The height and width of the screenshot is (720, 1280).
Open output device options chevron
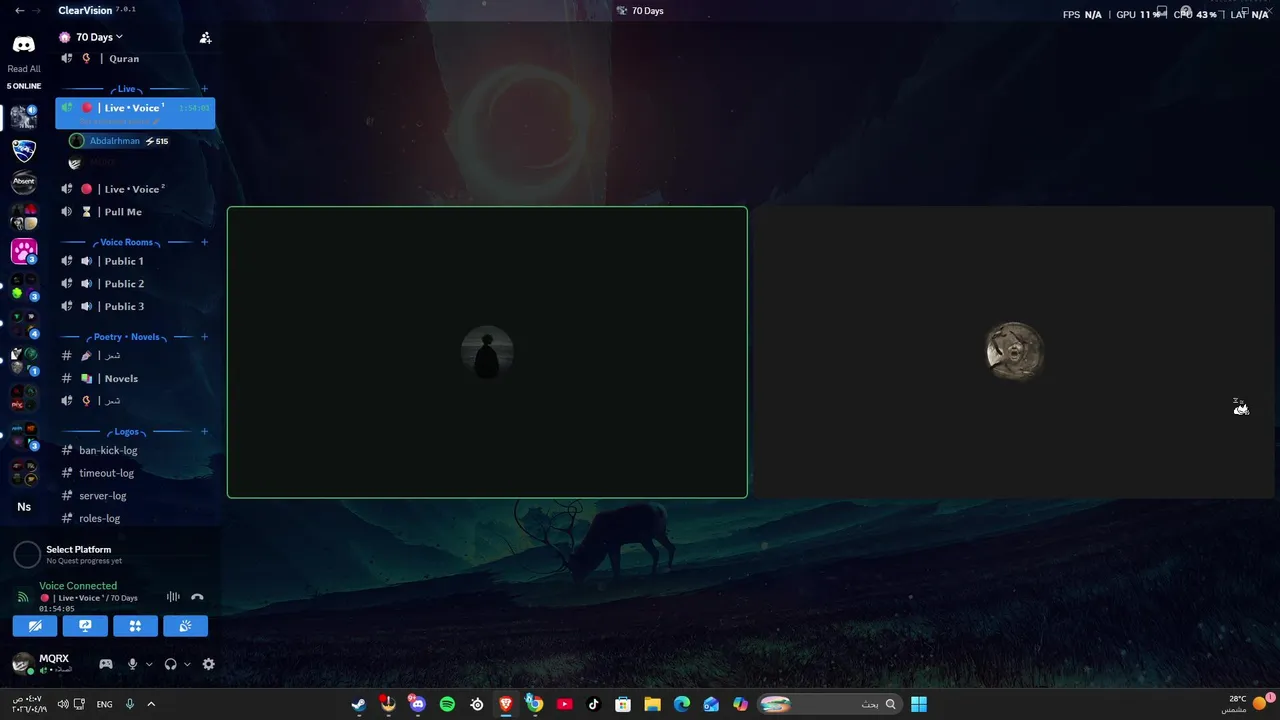[x=187, y=664]
